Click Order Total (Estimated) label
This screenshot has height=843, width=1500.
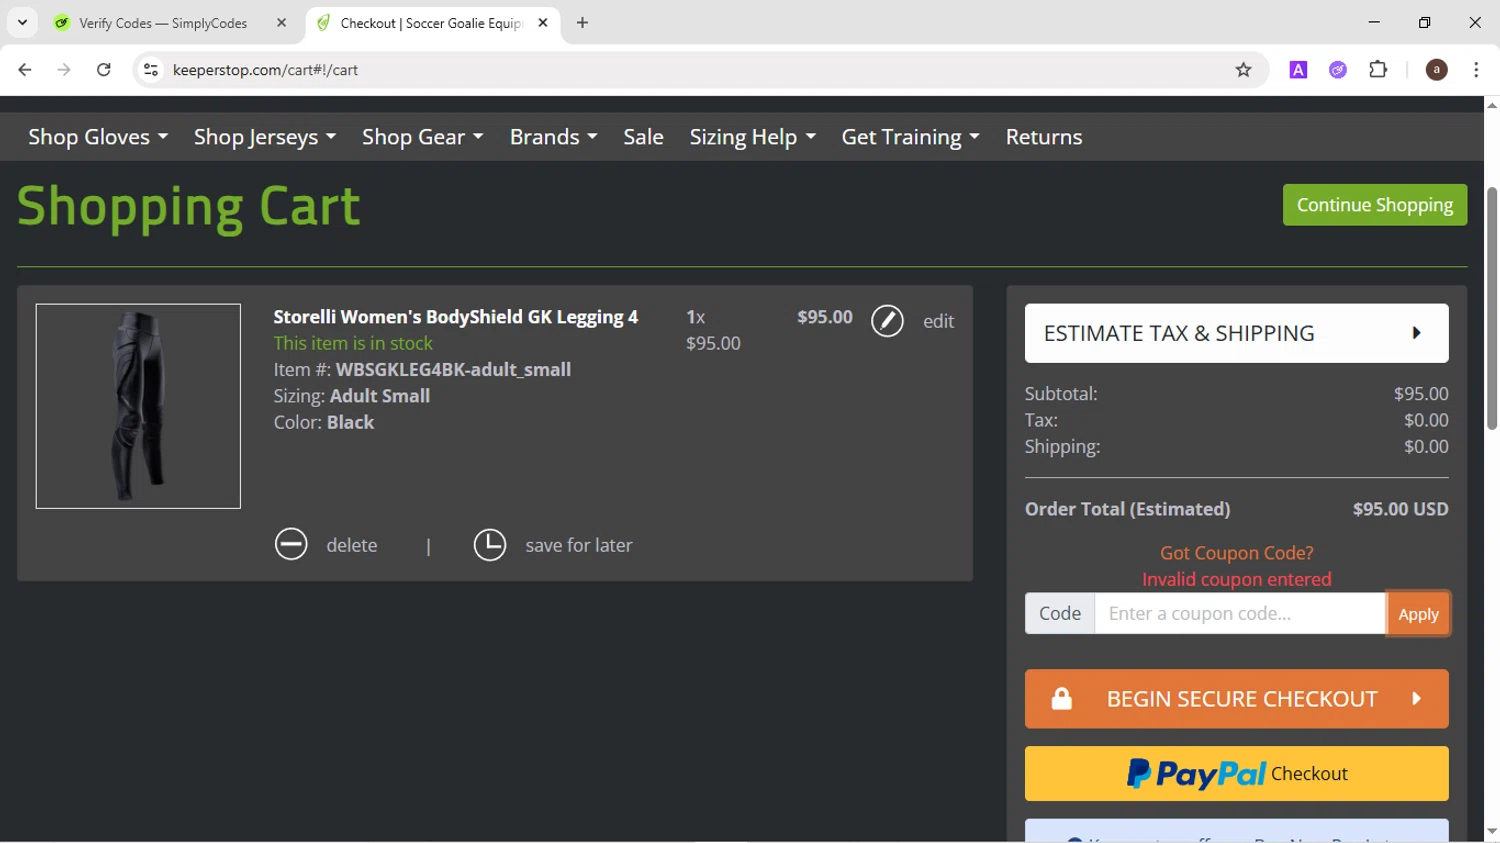(x=1128, y=509)
